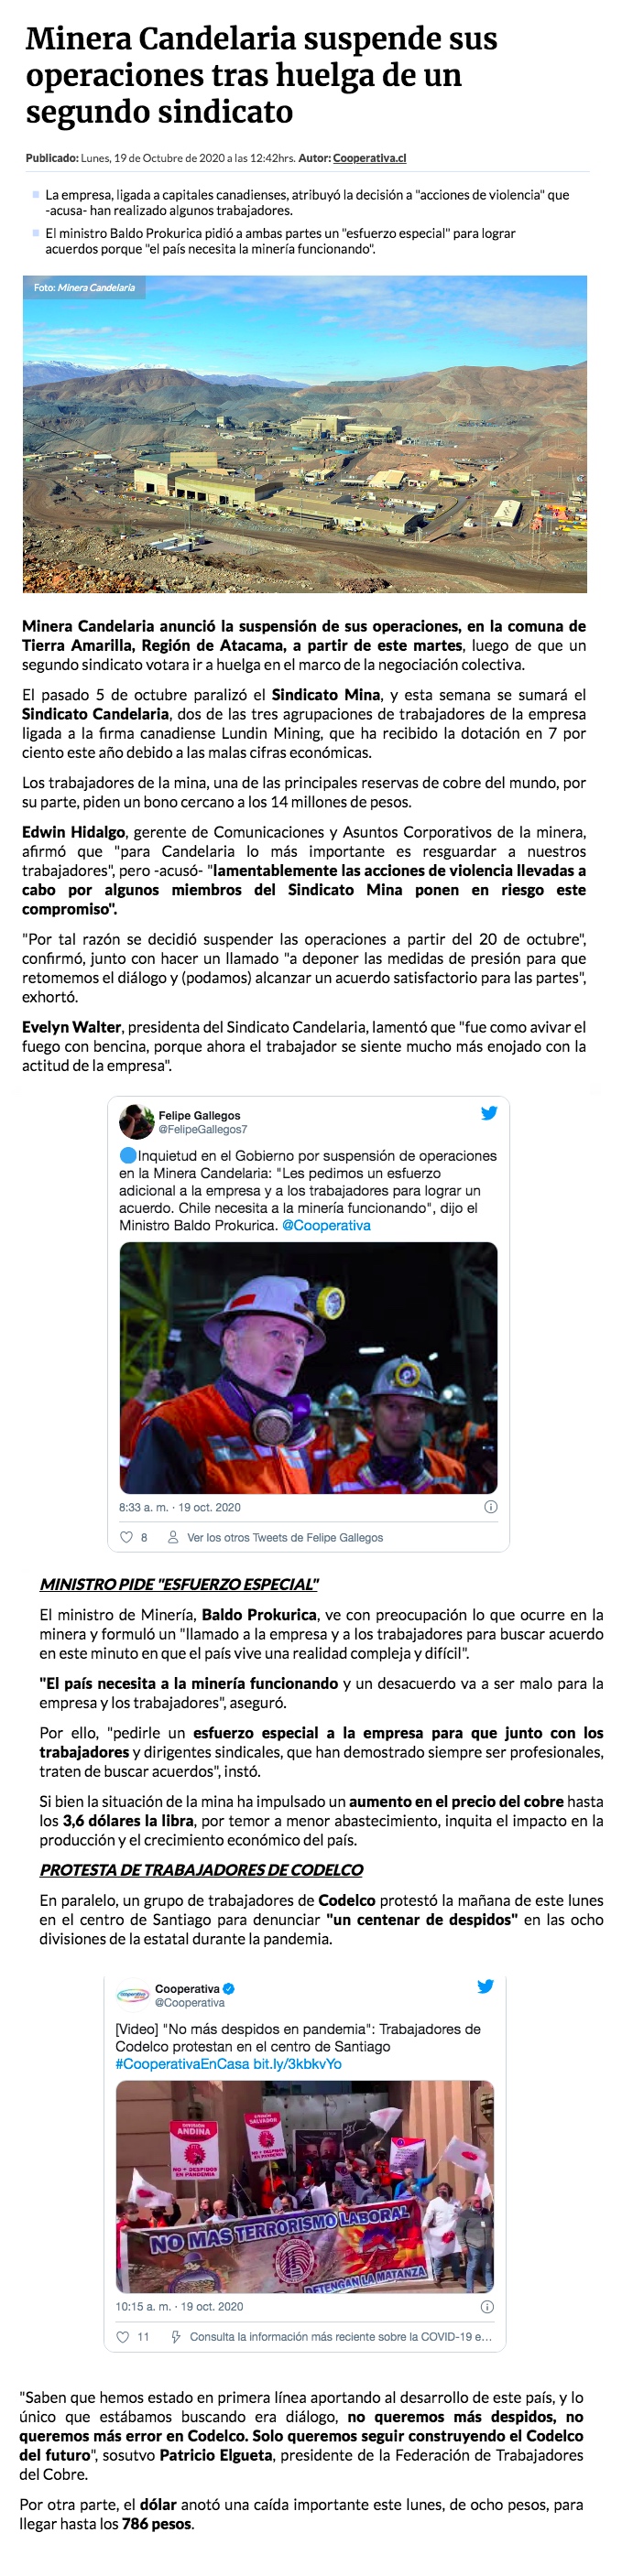Like the Felipe Gallegos tweet via heart icon
The width and height of the screenshot is (622, 2576).
(126, 1537)
